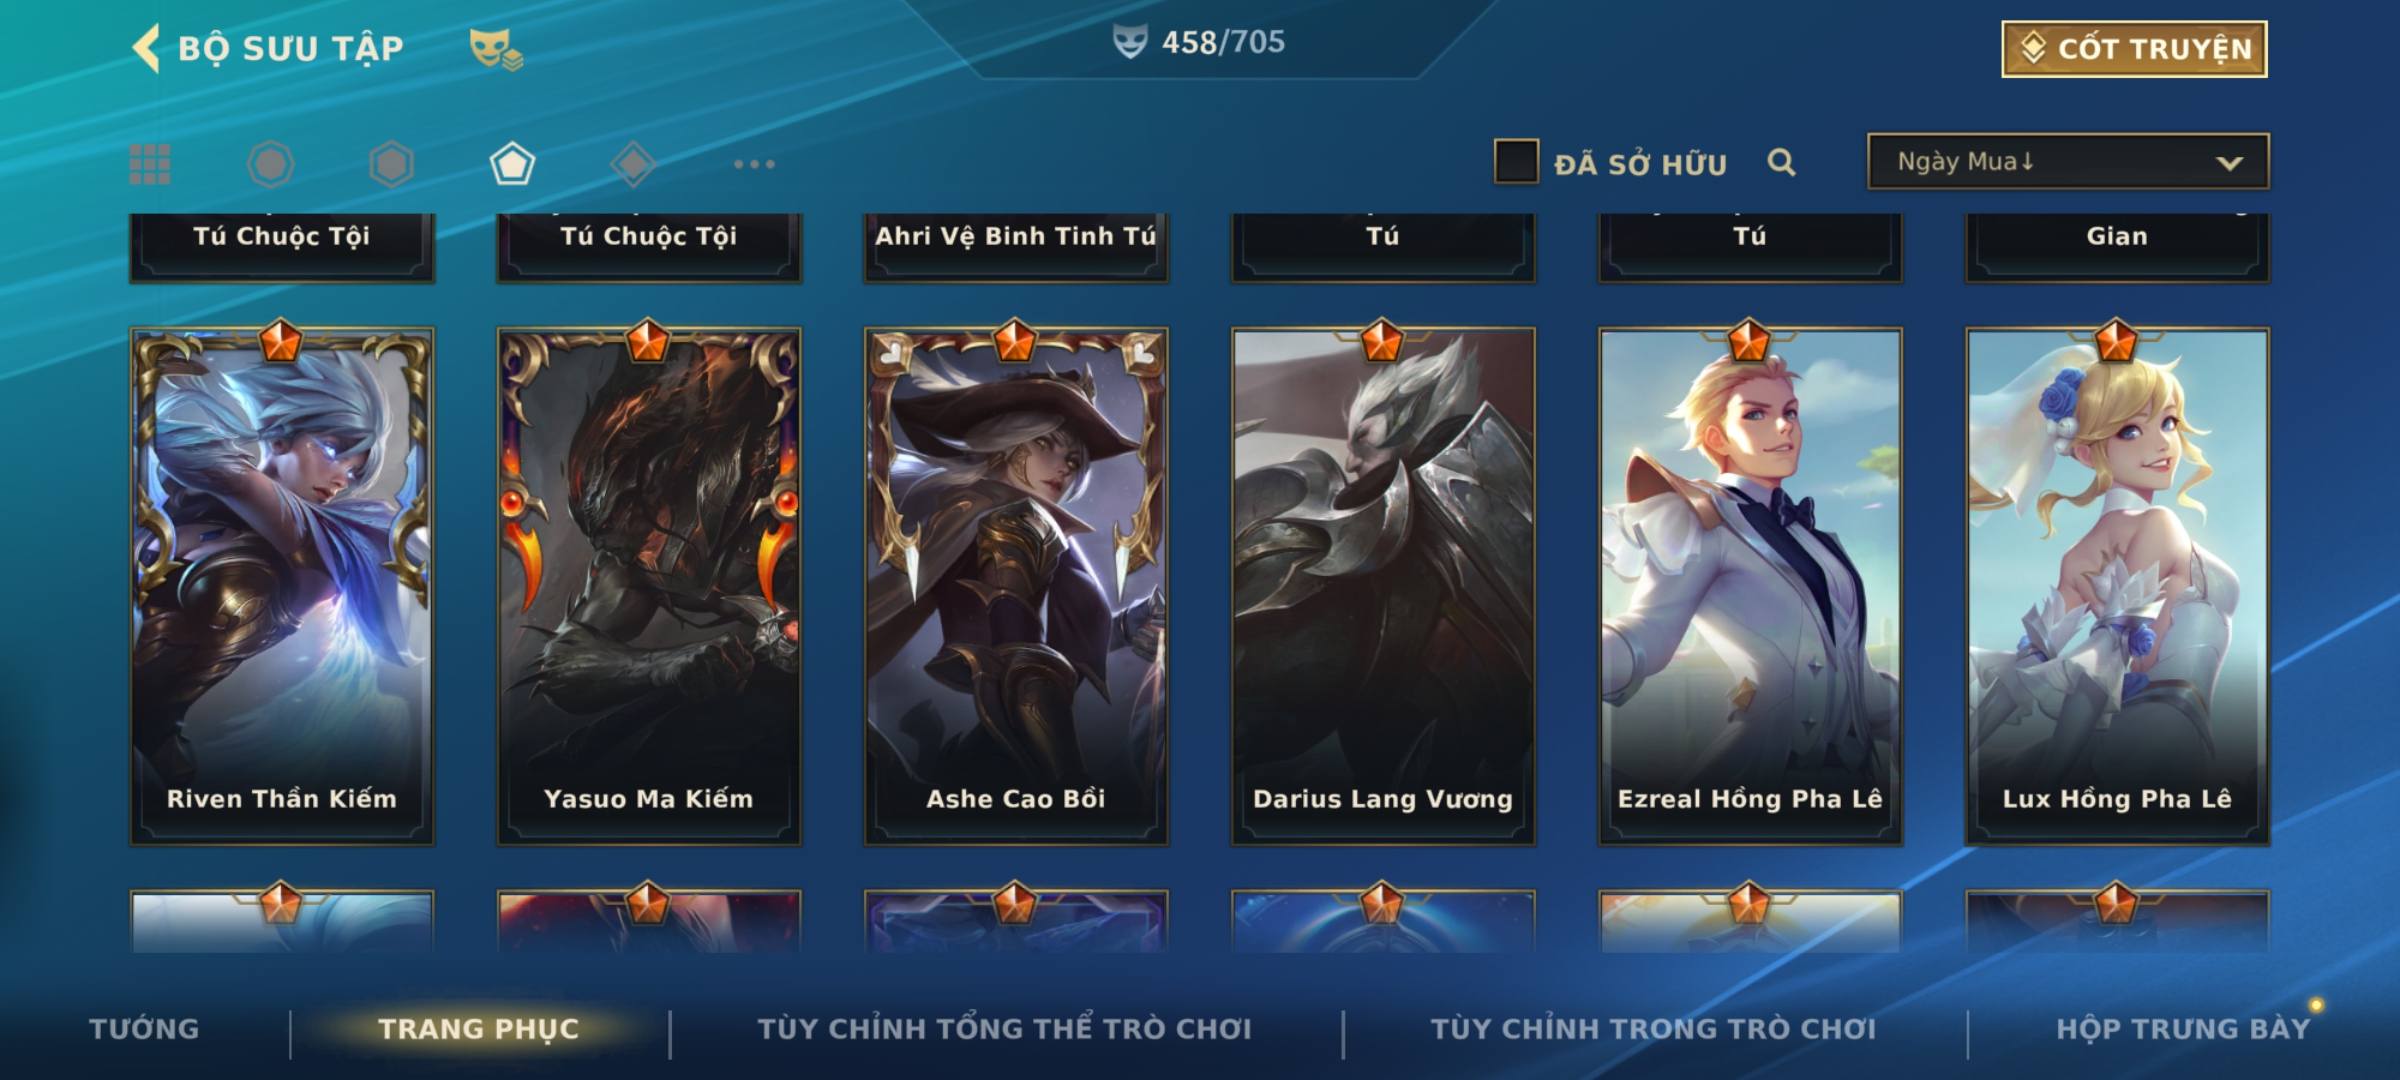Select the Ashe Cao Bồi skin
Screen dimensions: 2400x1080
pos(1016,586)
